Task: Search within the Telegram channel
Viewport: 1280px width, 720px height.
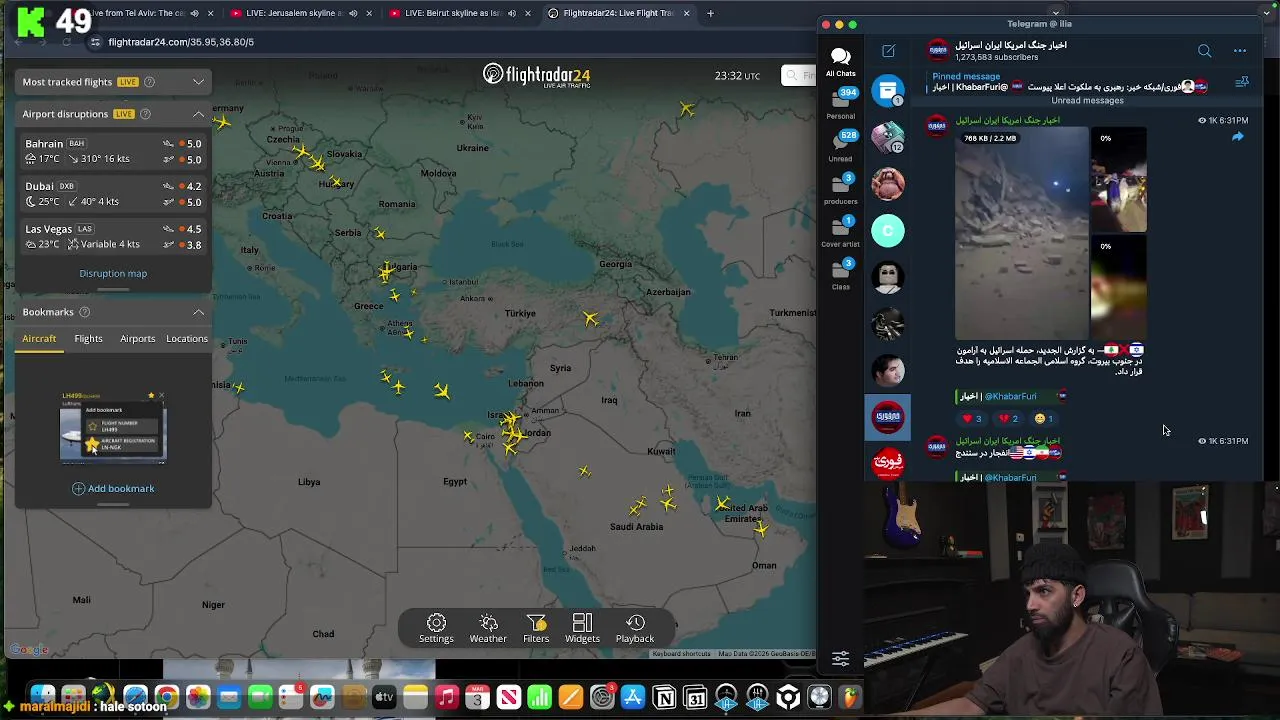Action: (x=1204, y=51)
